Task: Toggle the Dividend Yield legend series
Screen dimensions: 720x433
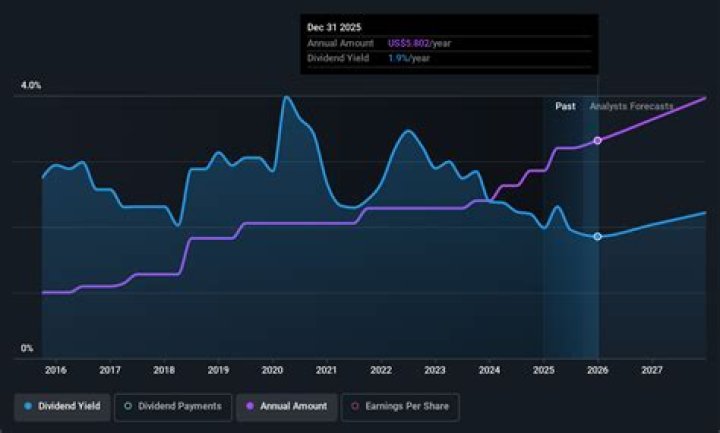Action: coord(62,406)
